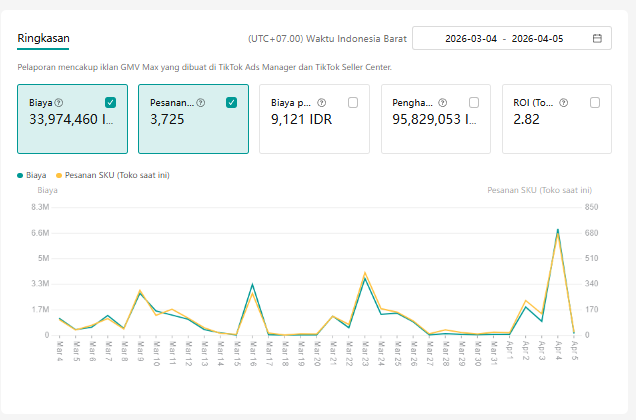Toggle the Biaya series in chart legend
Image resolution: width=636 pixels, height=420 pixels.
32,175
